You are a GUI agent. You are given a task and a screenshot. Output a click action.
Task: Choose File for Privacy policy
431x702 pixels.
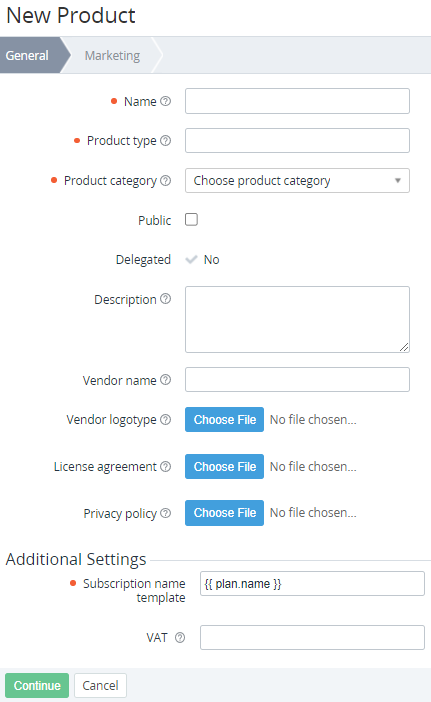point(225,513)
